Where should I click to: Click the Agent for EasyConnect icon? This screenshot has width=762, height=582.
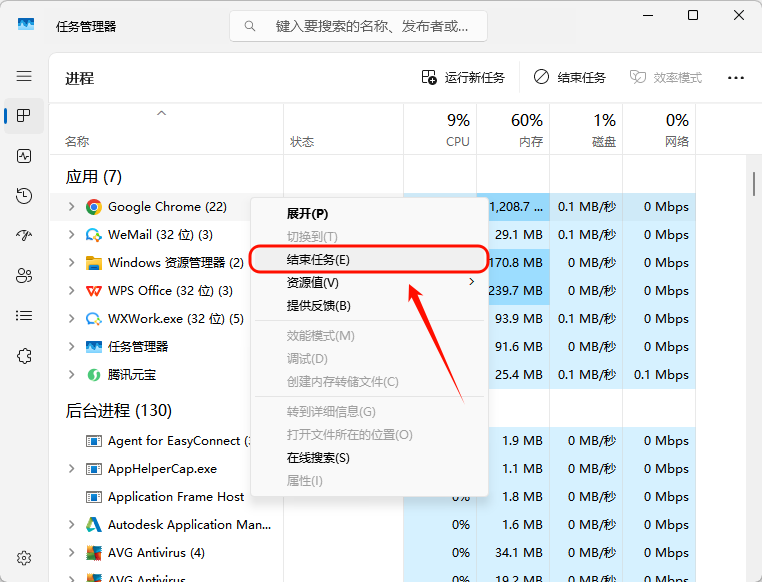[94, 441]
